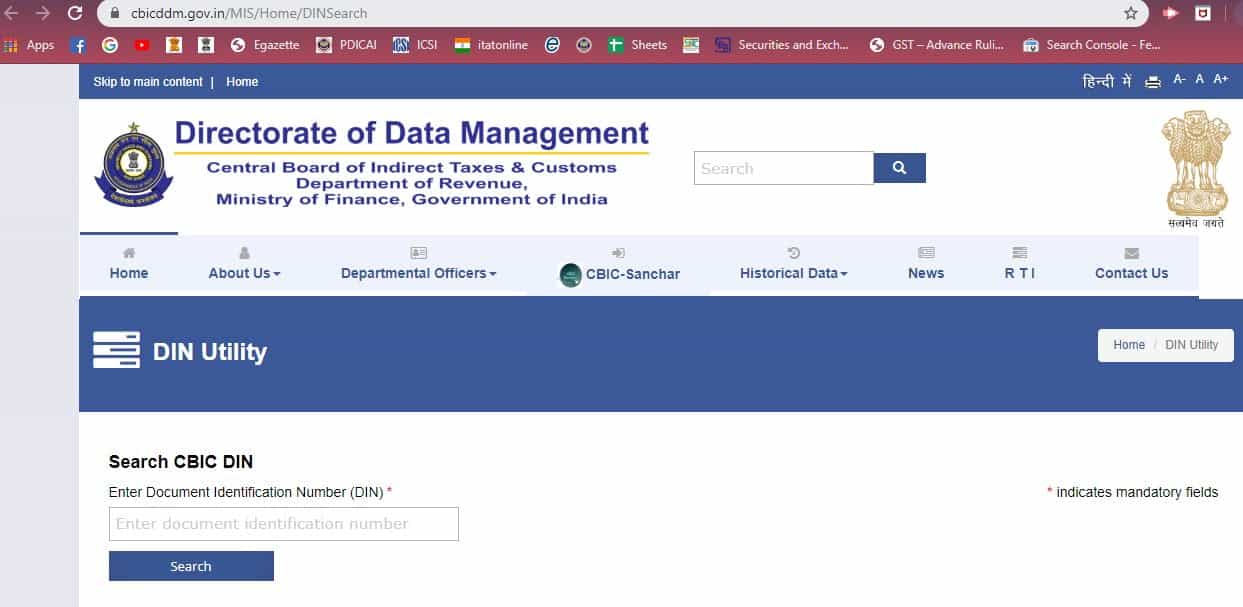Click the house icon above Home
The image size is (1243, 607).
coord(129,253)
